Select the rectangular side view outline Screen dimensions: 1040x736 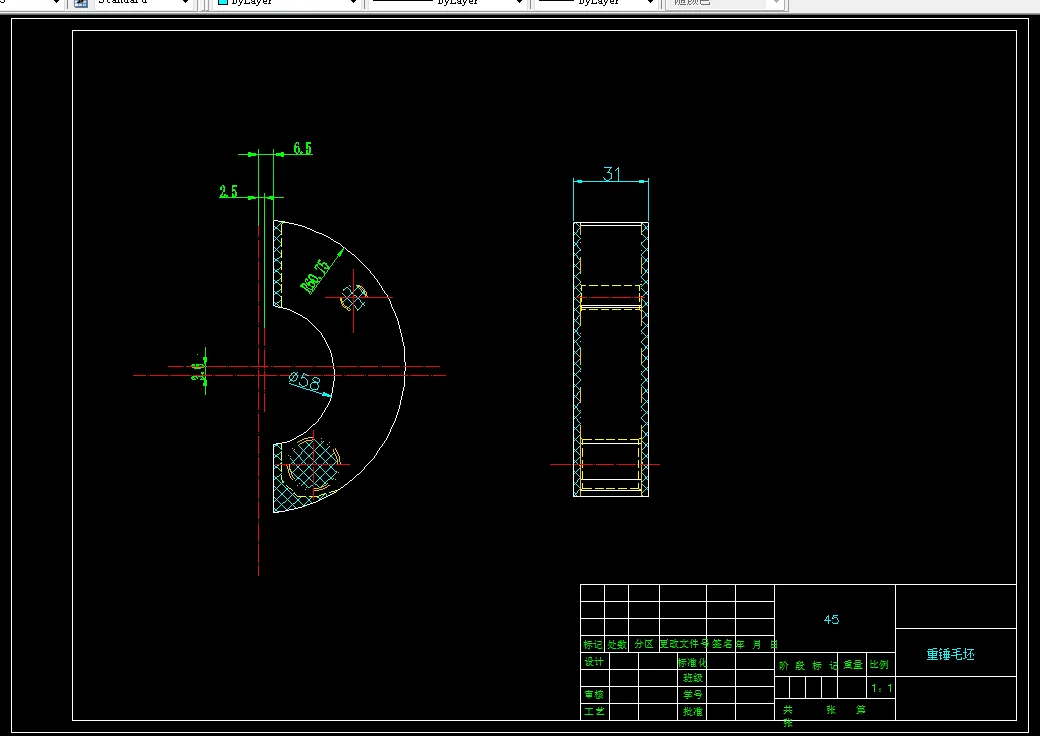(611, 359)
